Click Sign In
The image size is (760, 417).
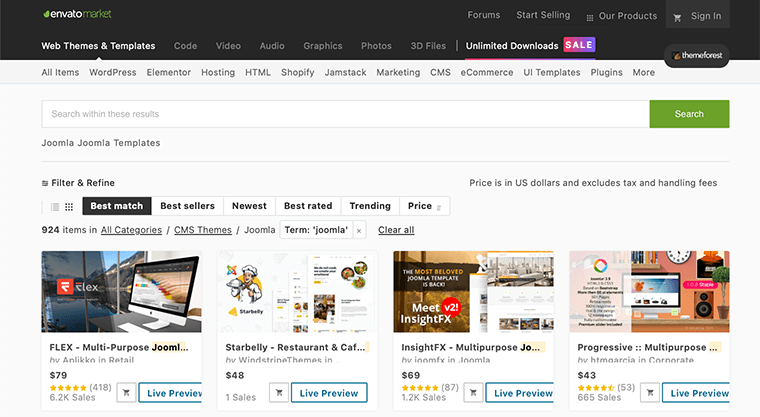(706, 16)
